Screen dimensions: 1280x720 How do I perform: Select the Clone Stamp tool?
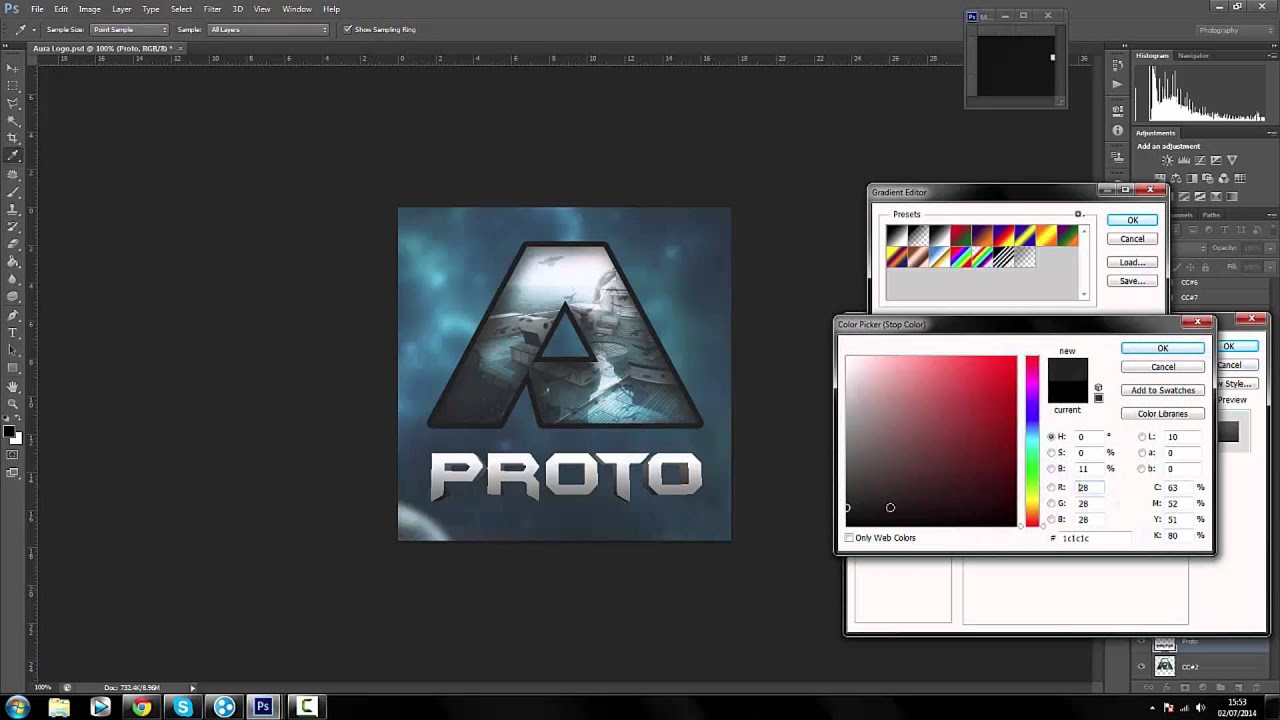pyautogui.click(x=13, y=209)
